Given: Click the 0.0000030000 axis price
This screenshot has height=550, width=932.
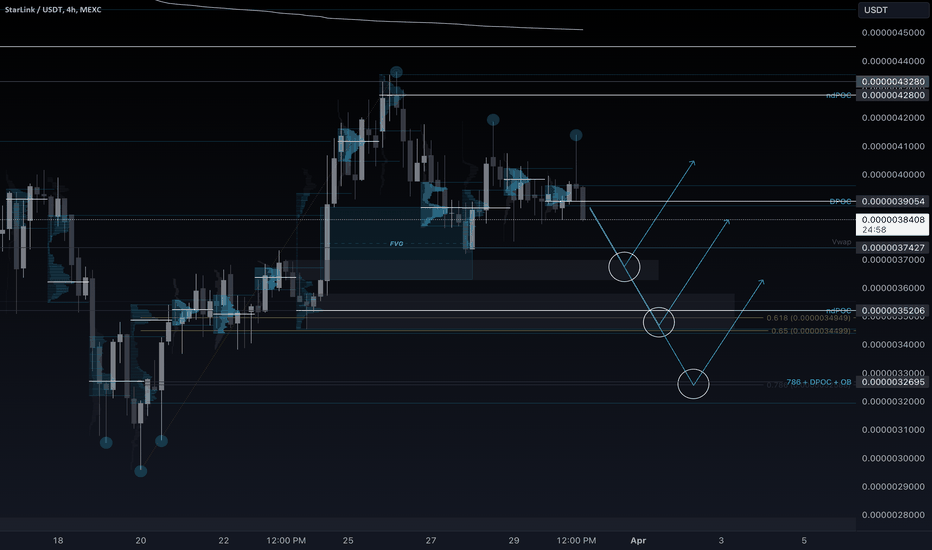Looking at the screenshot, I should 893,458.
